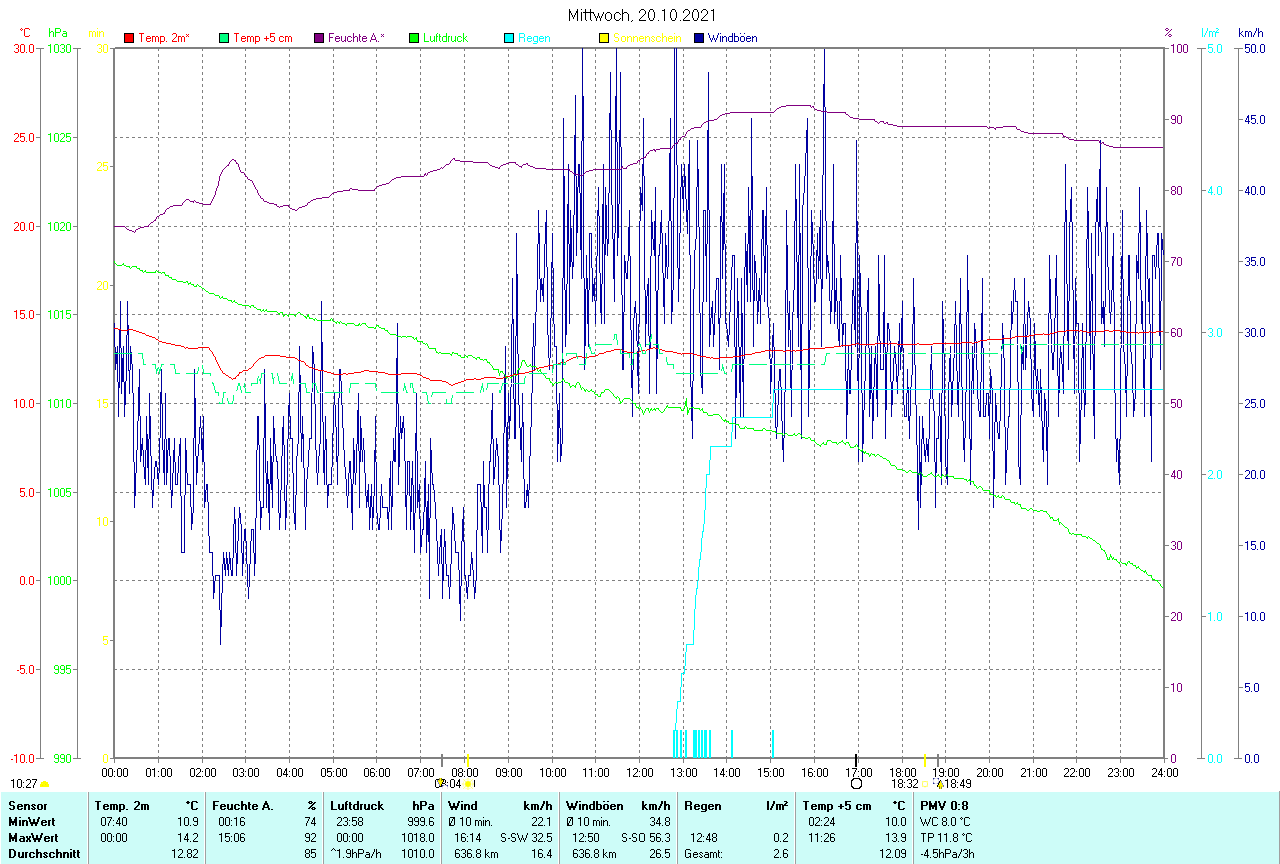Select the 'Temp. 2m*' legend label
Viewport: 1280px width, 864px height.
(164, 38)
